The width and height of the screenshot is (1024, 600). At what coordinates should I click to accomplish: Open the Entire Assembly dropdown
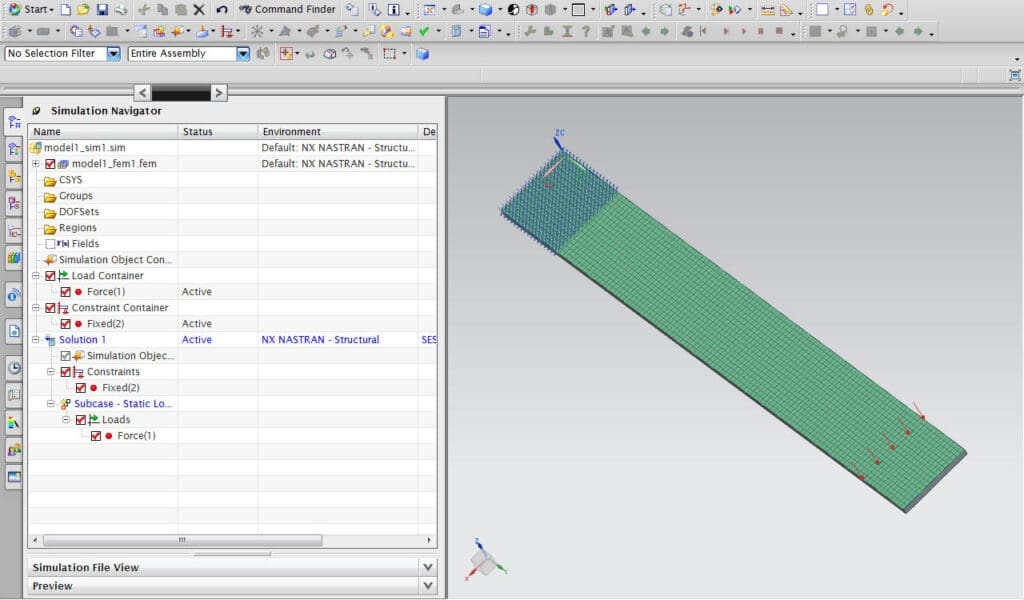pyautogui.click(x=243, y=54)
